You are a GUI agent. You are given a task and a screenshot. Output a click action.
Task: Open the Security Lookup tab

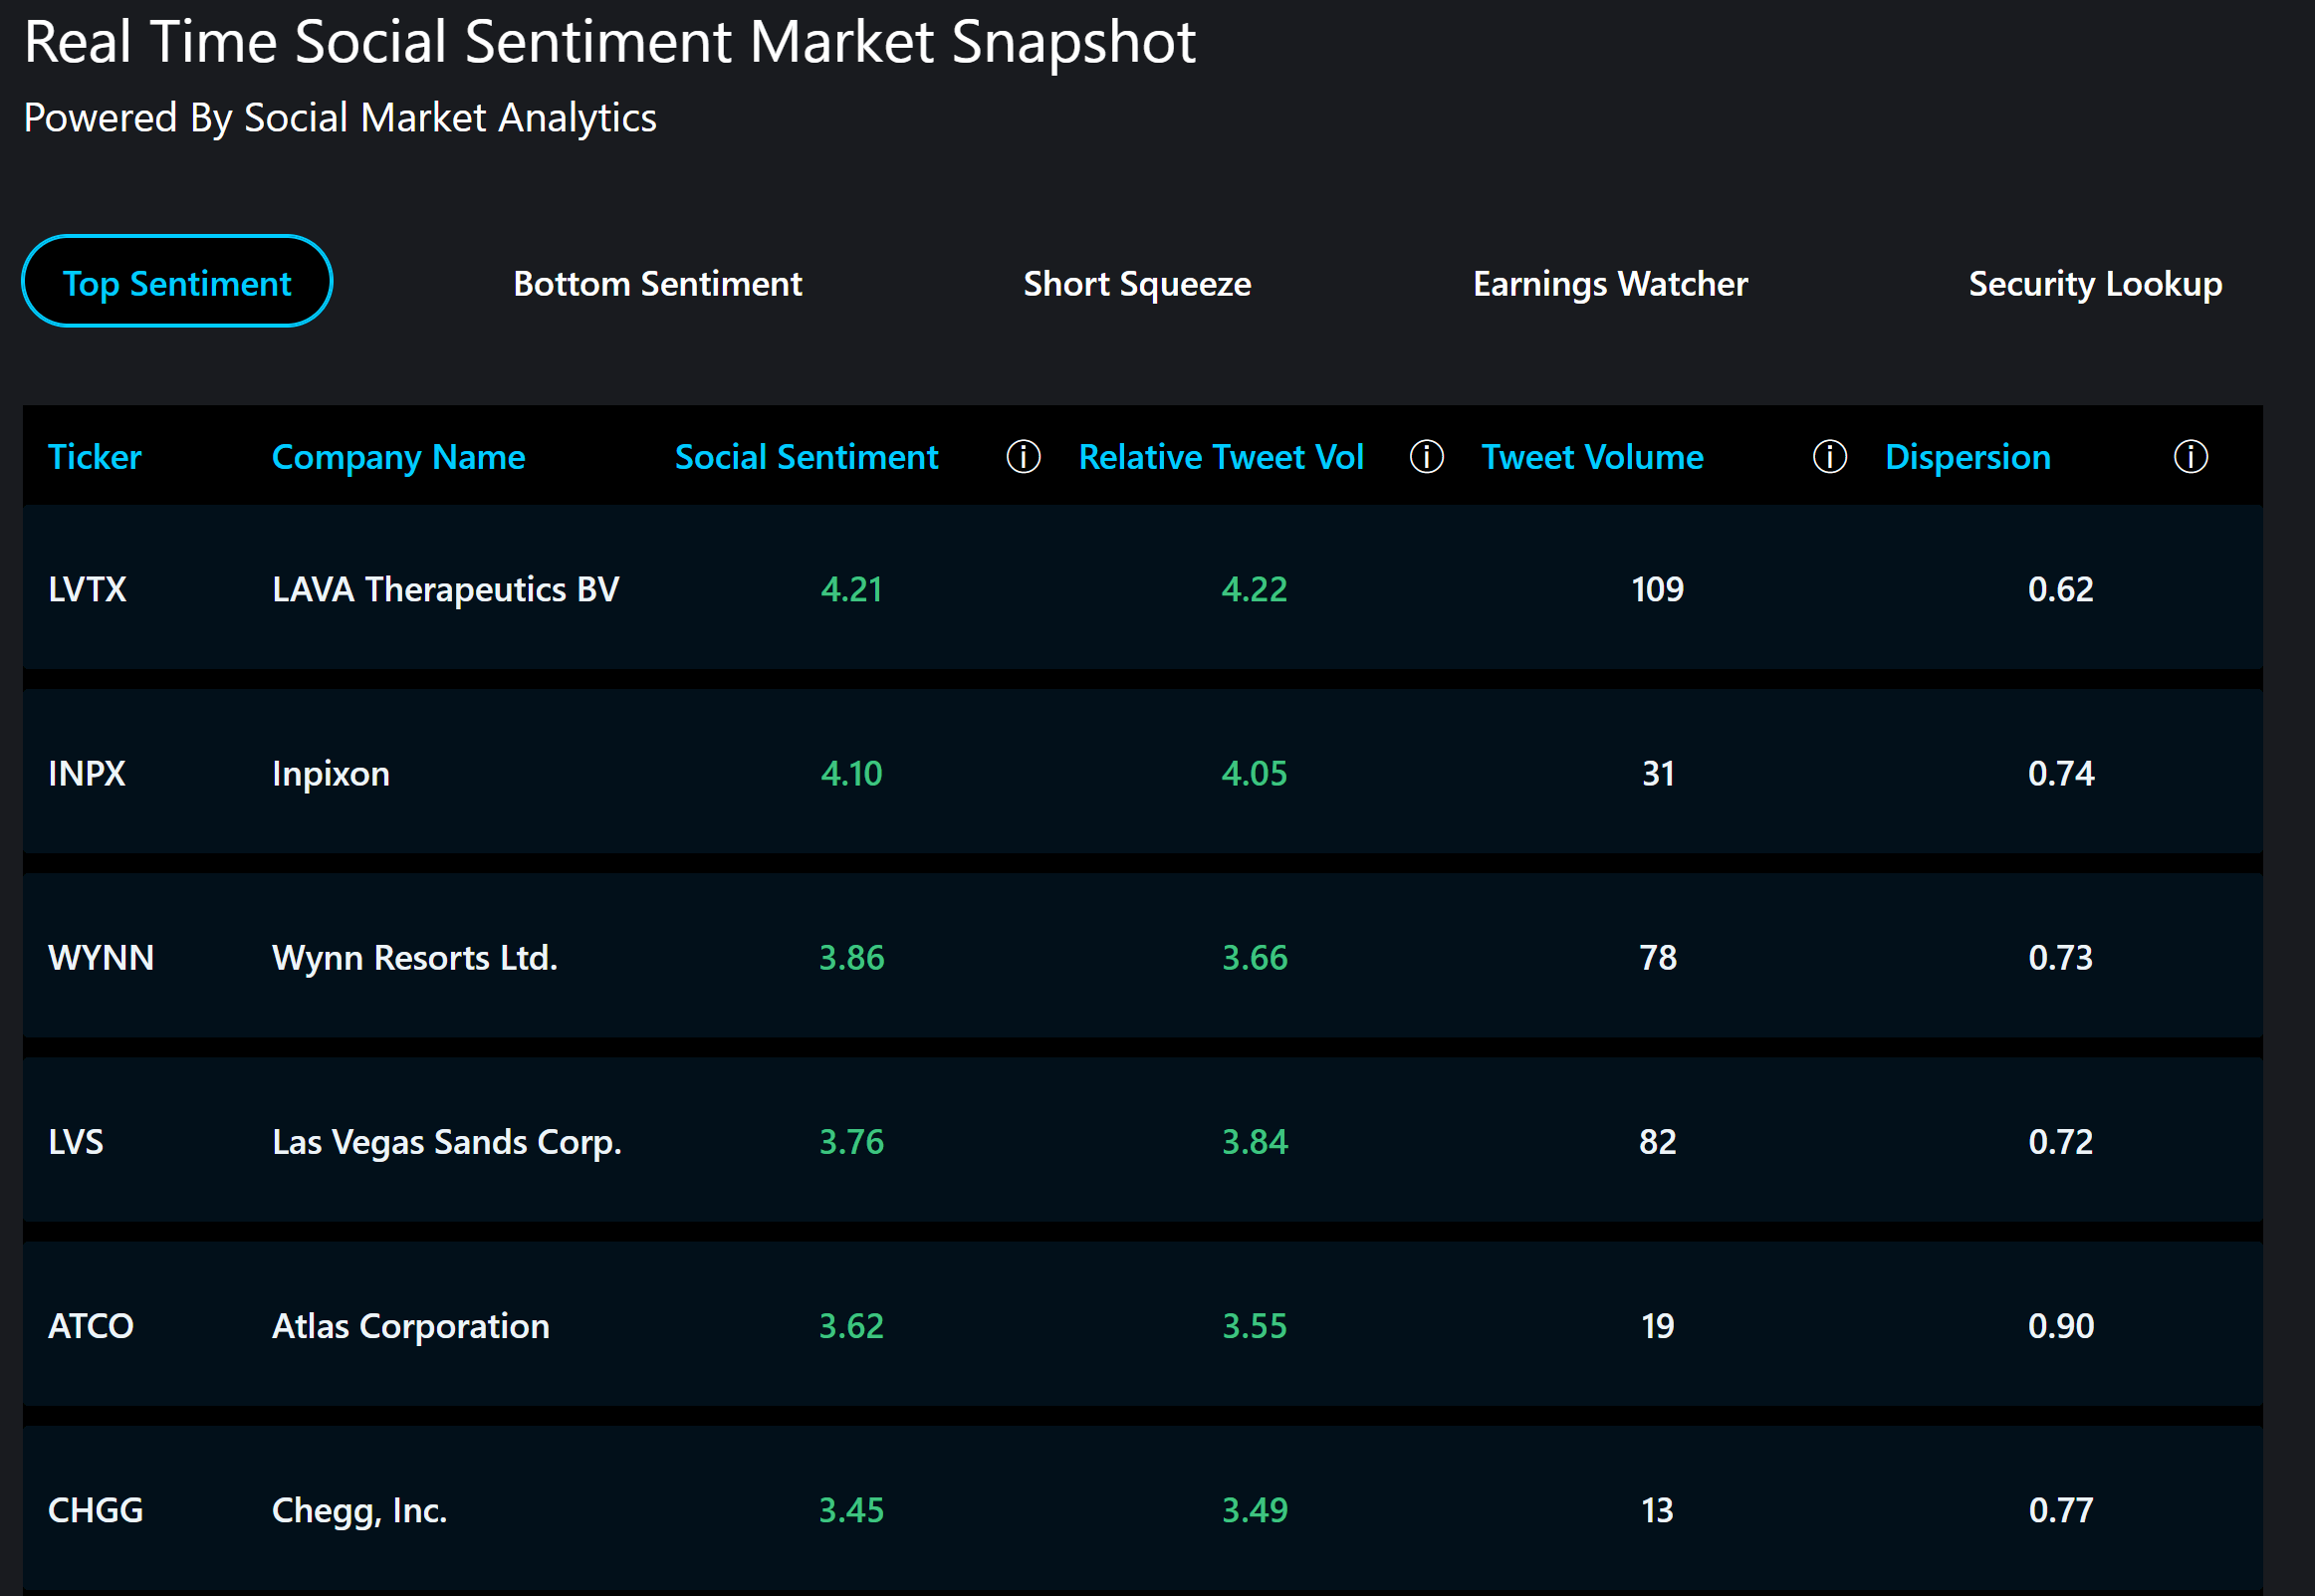2095,284
